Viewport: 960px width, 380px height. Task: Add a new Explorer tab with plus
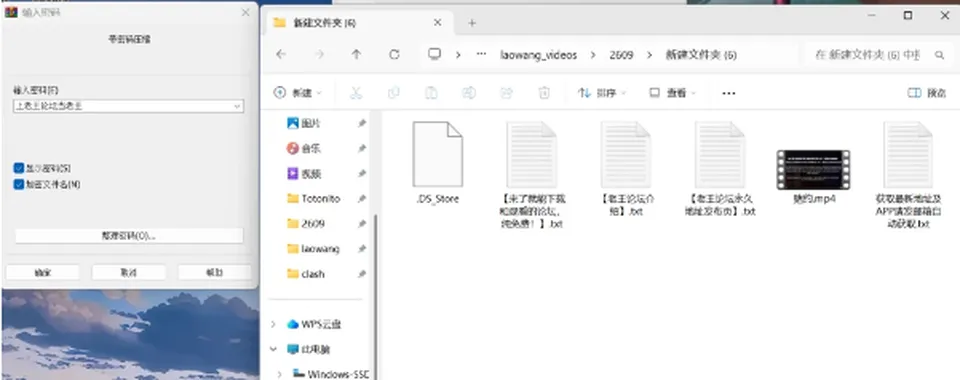[x=471, y=23]
